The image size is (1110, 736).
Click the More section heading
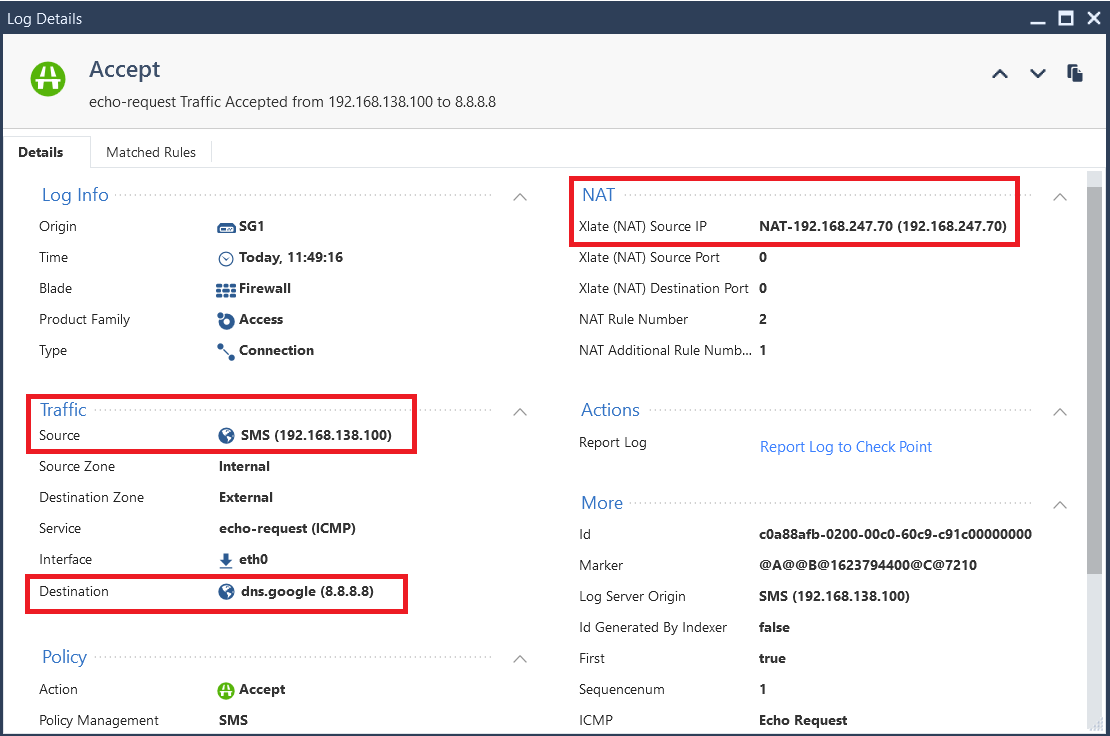602,502
